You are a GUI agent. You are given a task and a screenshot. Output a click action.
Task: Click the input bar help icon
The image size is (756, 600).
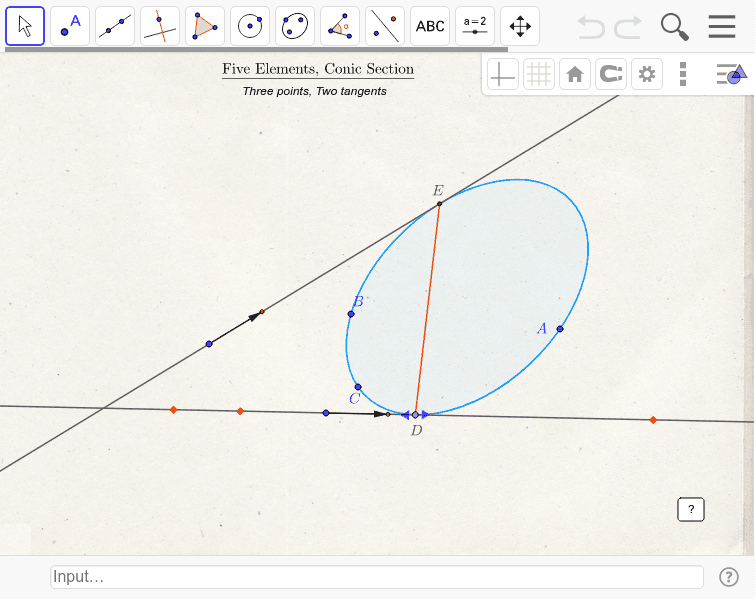(729, 577)
